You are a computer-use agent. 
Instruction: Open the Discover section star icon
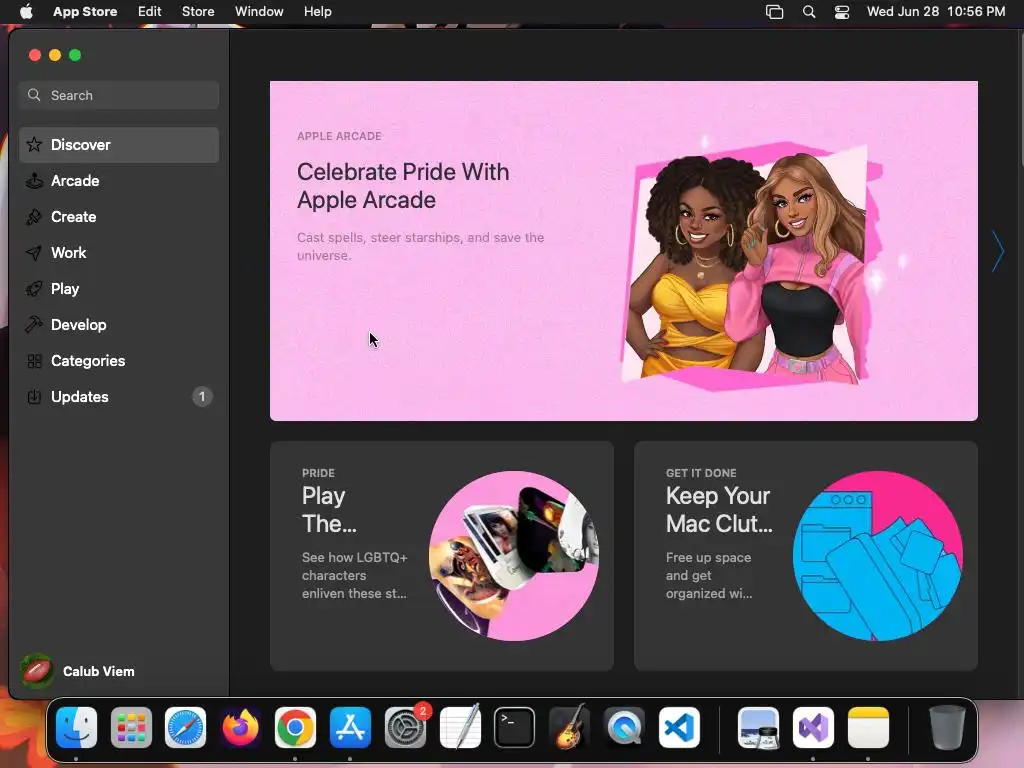coord(34,144)
